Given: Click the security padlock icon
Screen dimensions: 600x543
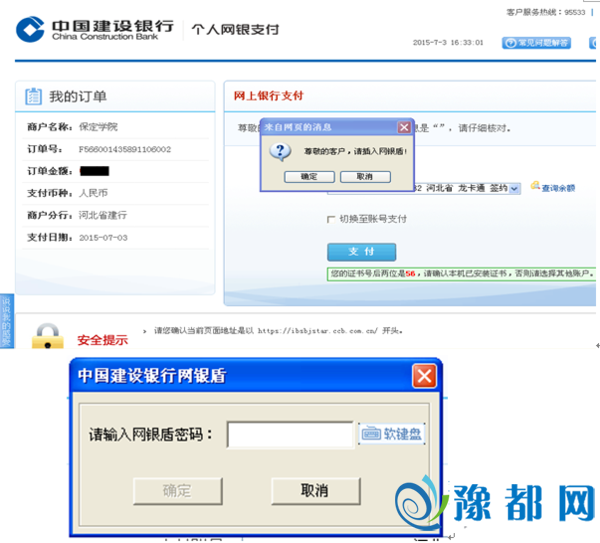Looking at the screenshot, I should pyautogui.click(x=47, y=336).
